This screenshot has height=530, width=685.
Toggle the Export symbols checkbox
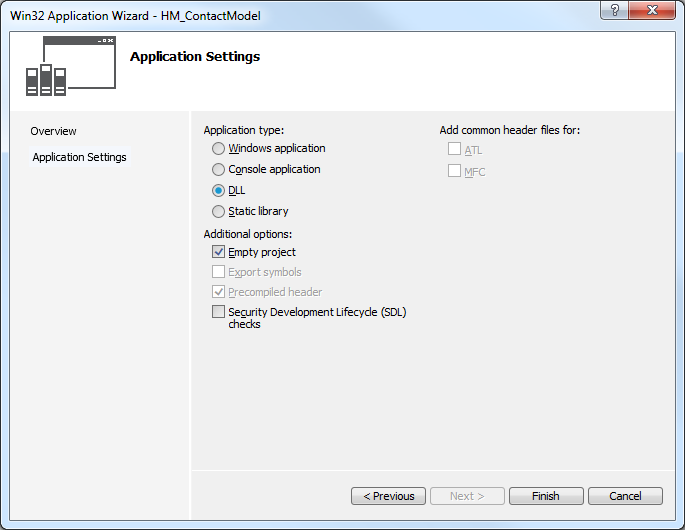pyautogui.click(x=218, y=272)
